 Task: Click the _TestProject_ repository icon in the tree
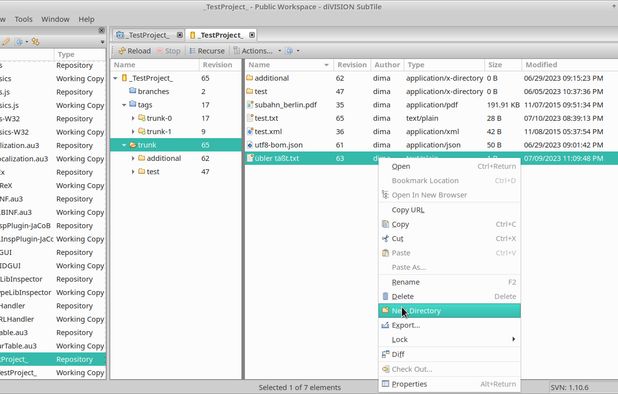(125, 78)
